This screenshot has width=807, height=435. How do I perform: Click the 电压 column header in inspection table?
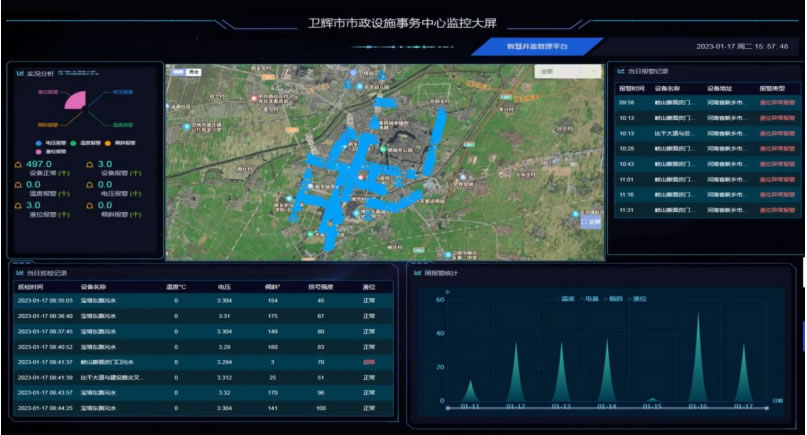[224, 287]
